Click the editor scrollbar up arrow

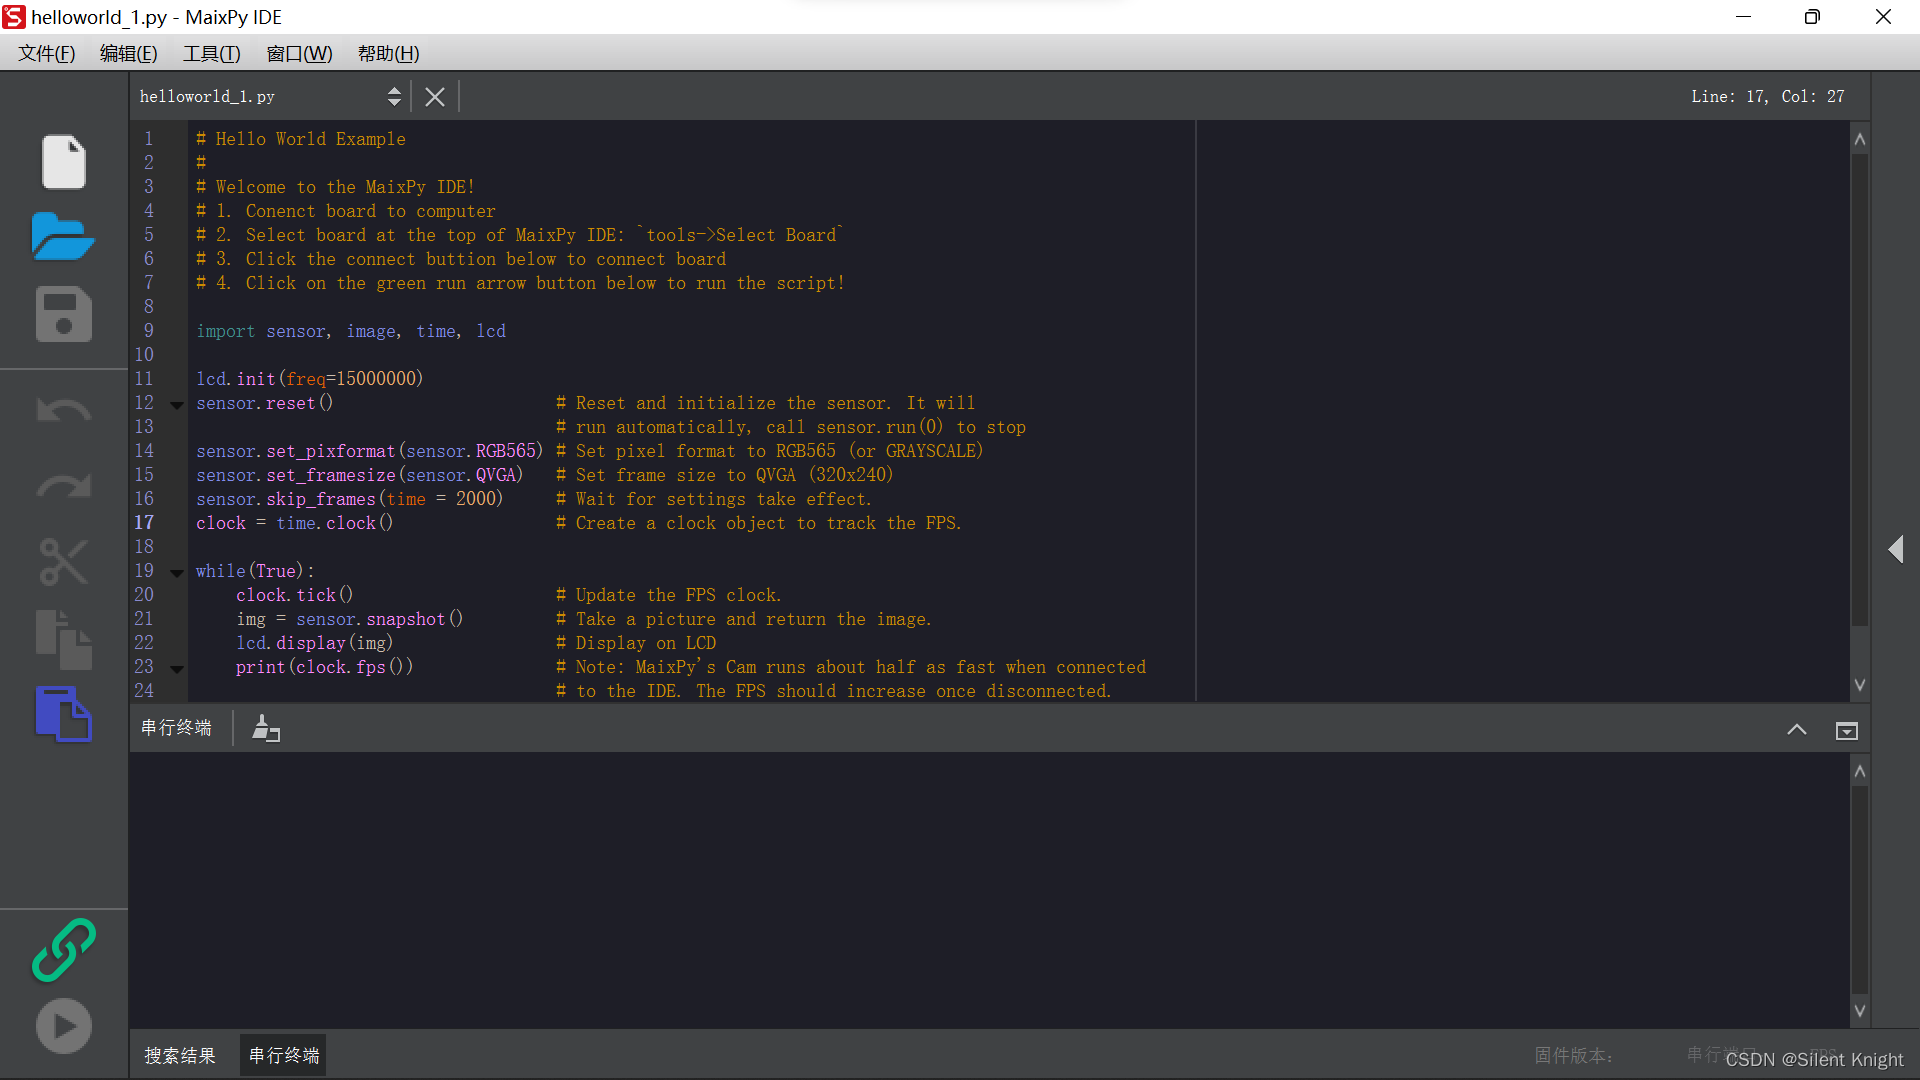tap(1860, 139)
